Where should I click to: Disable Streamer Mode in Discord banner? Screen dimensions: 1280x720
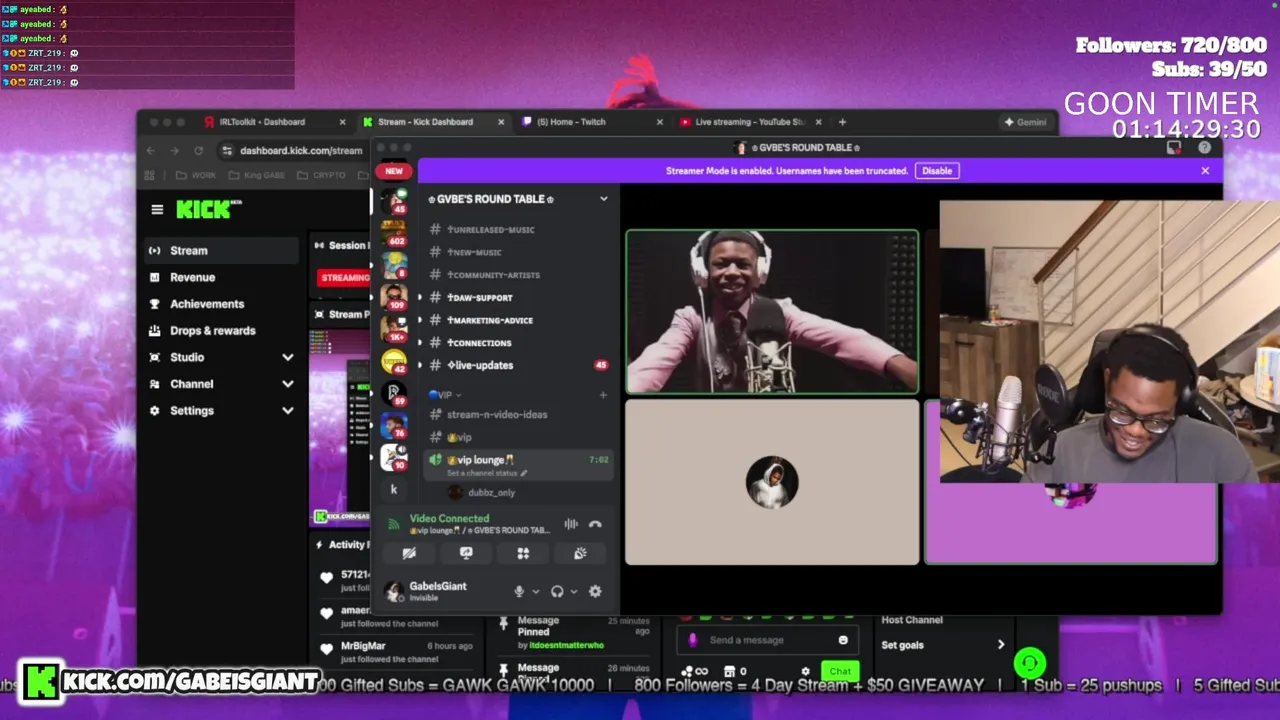coord(937,171)
